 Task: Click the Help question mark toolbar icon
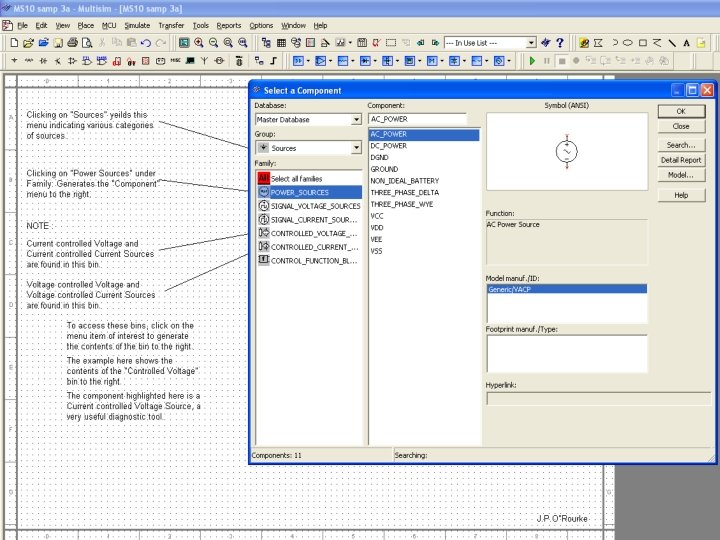pos(558,43)
